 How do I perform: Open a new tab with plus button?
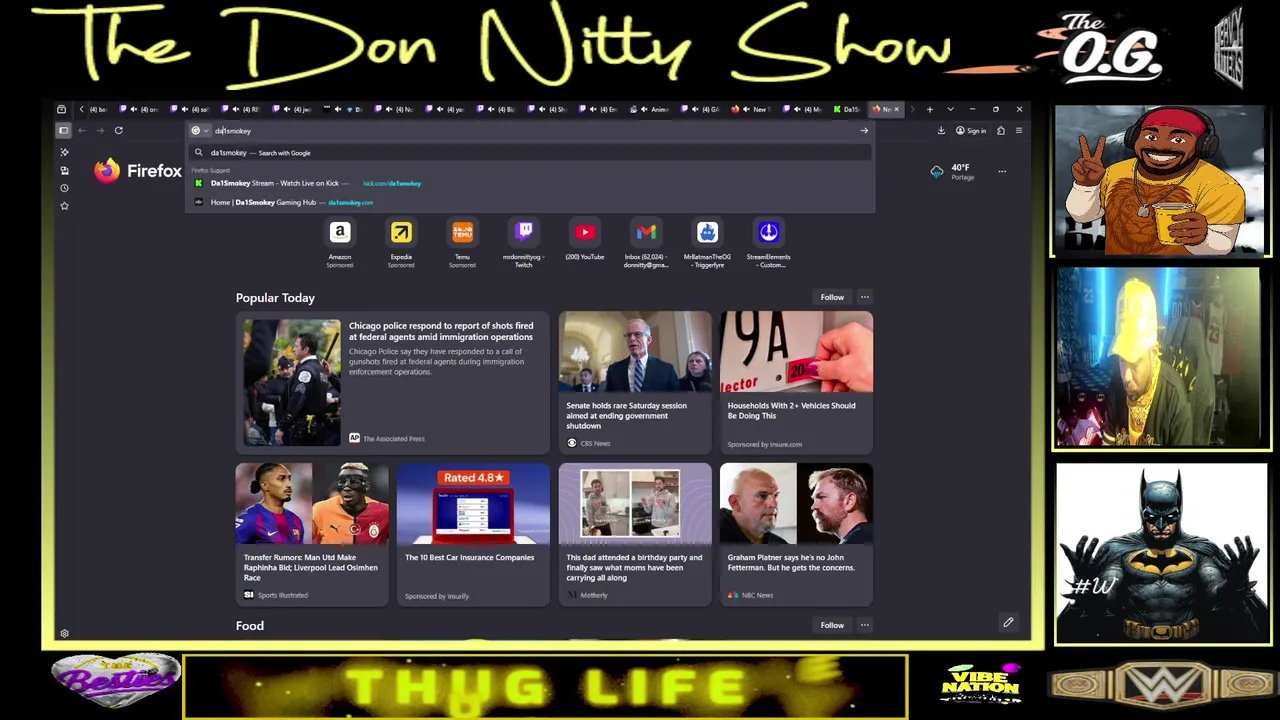(929, 109)
